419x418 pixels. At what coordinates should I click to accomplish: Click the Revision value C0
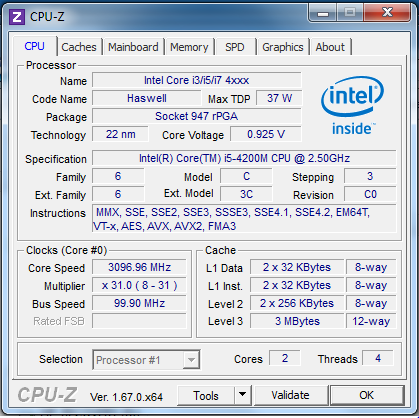[370, 194]
